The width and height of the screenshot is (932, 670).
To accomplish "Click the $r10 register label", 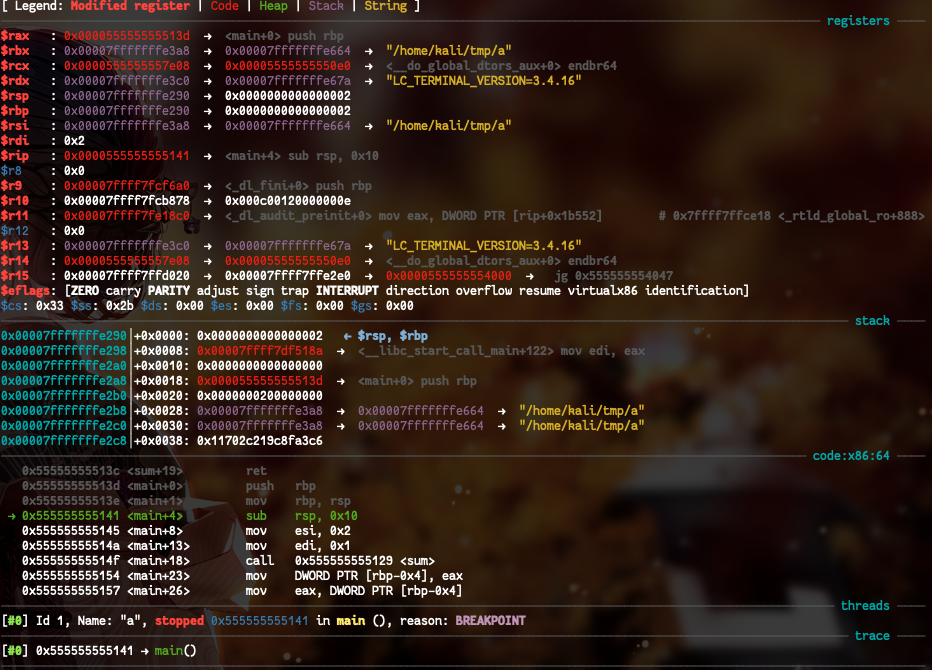I will coord(15,200).
